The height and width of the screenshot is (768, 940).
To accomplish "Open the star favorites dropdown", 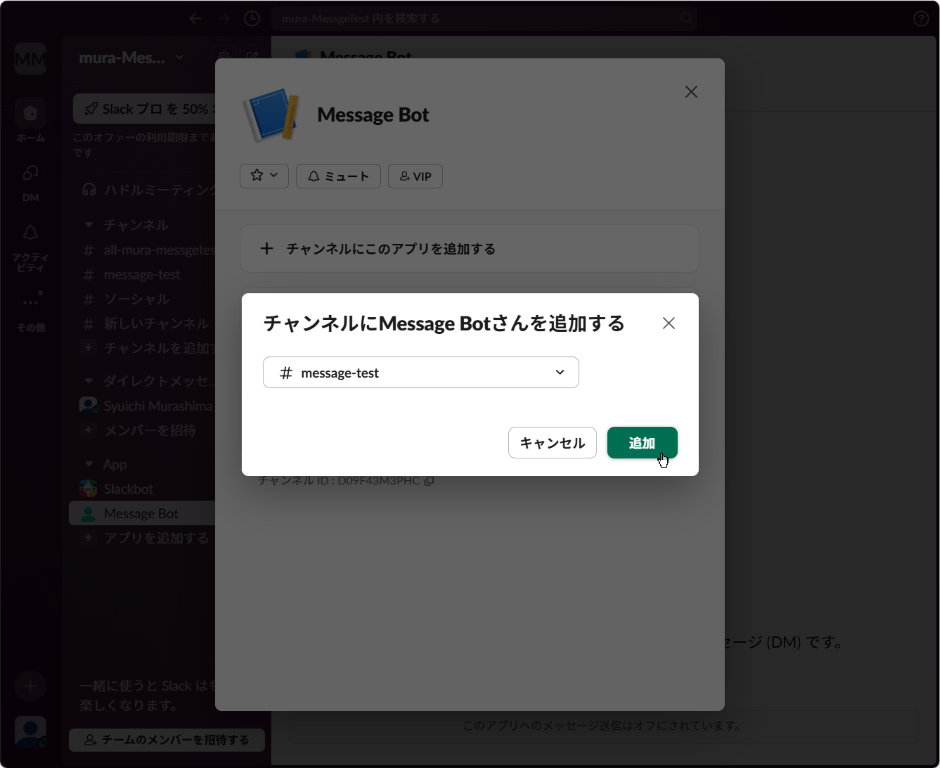I will (x=264, y=176).
